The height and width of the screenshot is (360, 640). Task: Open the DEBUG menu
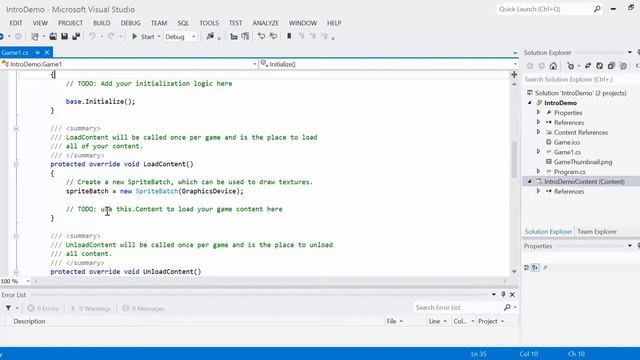pos(131,23)
